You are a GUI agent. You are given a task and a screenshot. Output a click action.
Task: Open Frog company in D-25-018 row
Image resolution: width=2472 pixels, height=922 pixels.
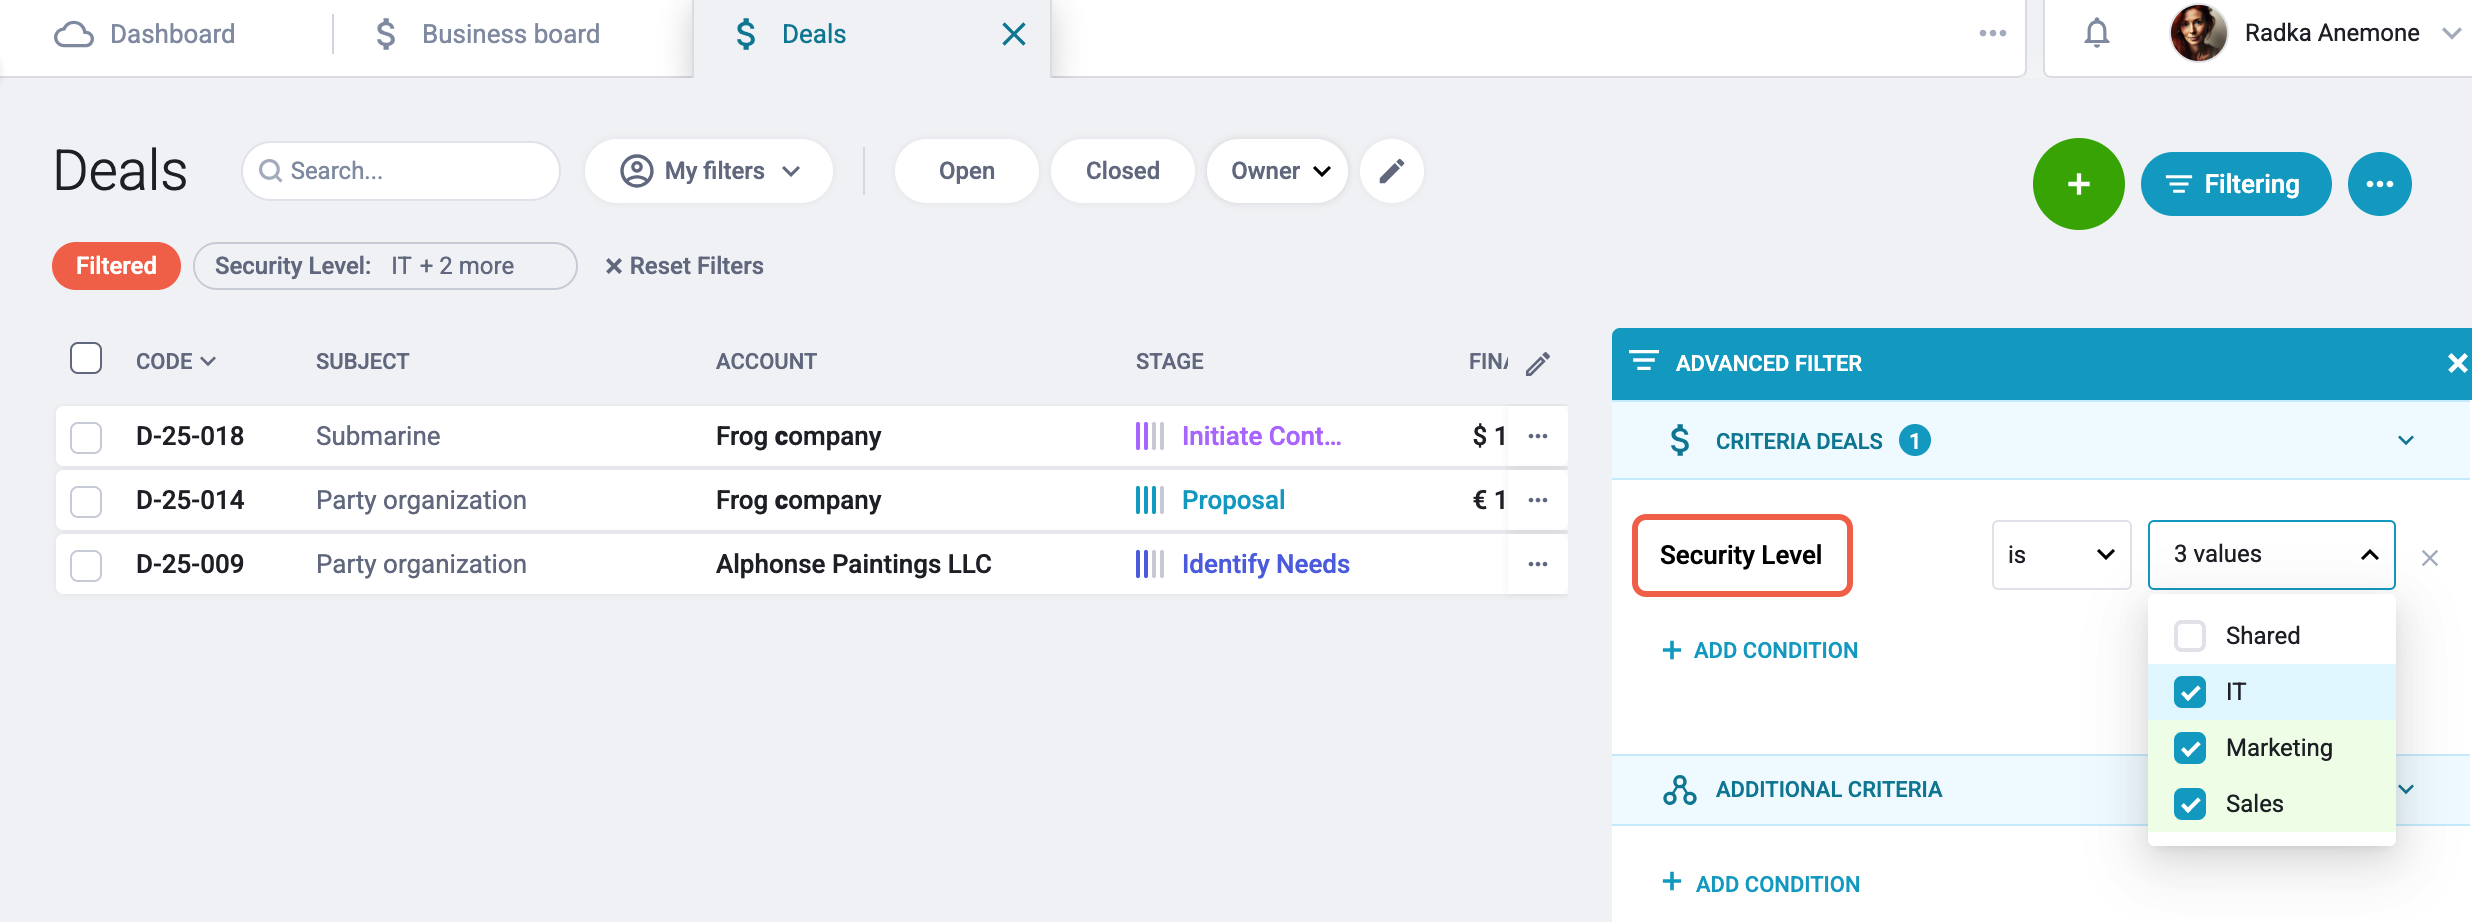(x=798, y=436)
